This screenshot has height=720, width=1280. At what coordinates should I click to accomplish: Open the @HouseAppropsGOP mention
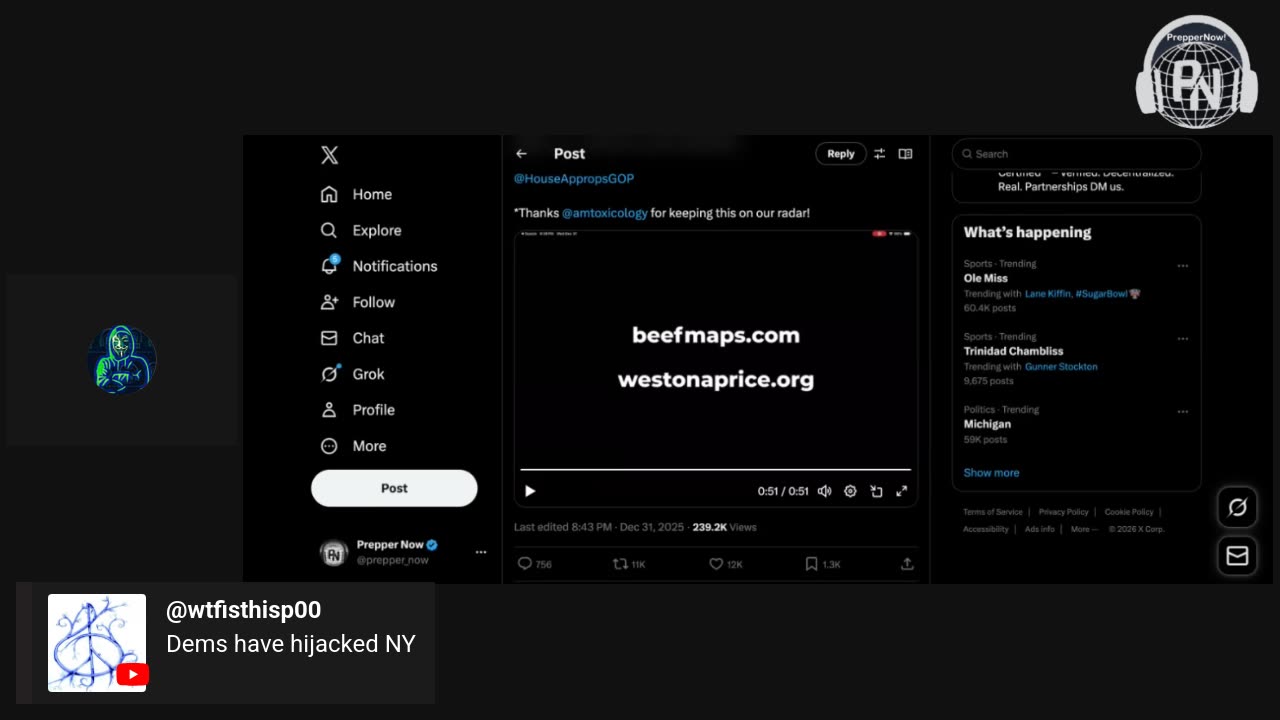[574, 179]
